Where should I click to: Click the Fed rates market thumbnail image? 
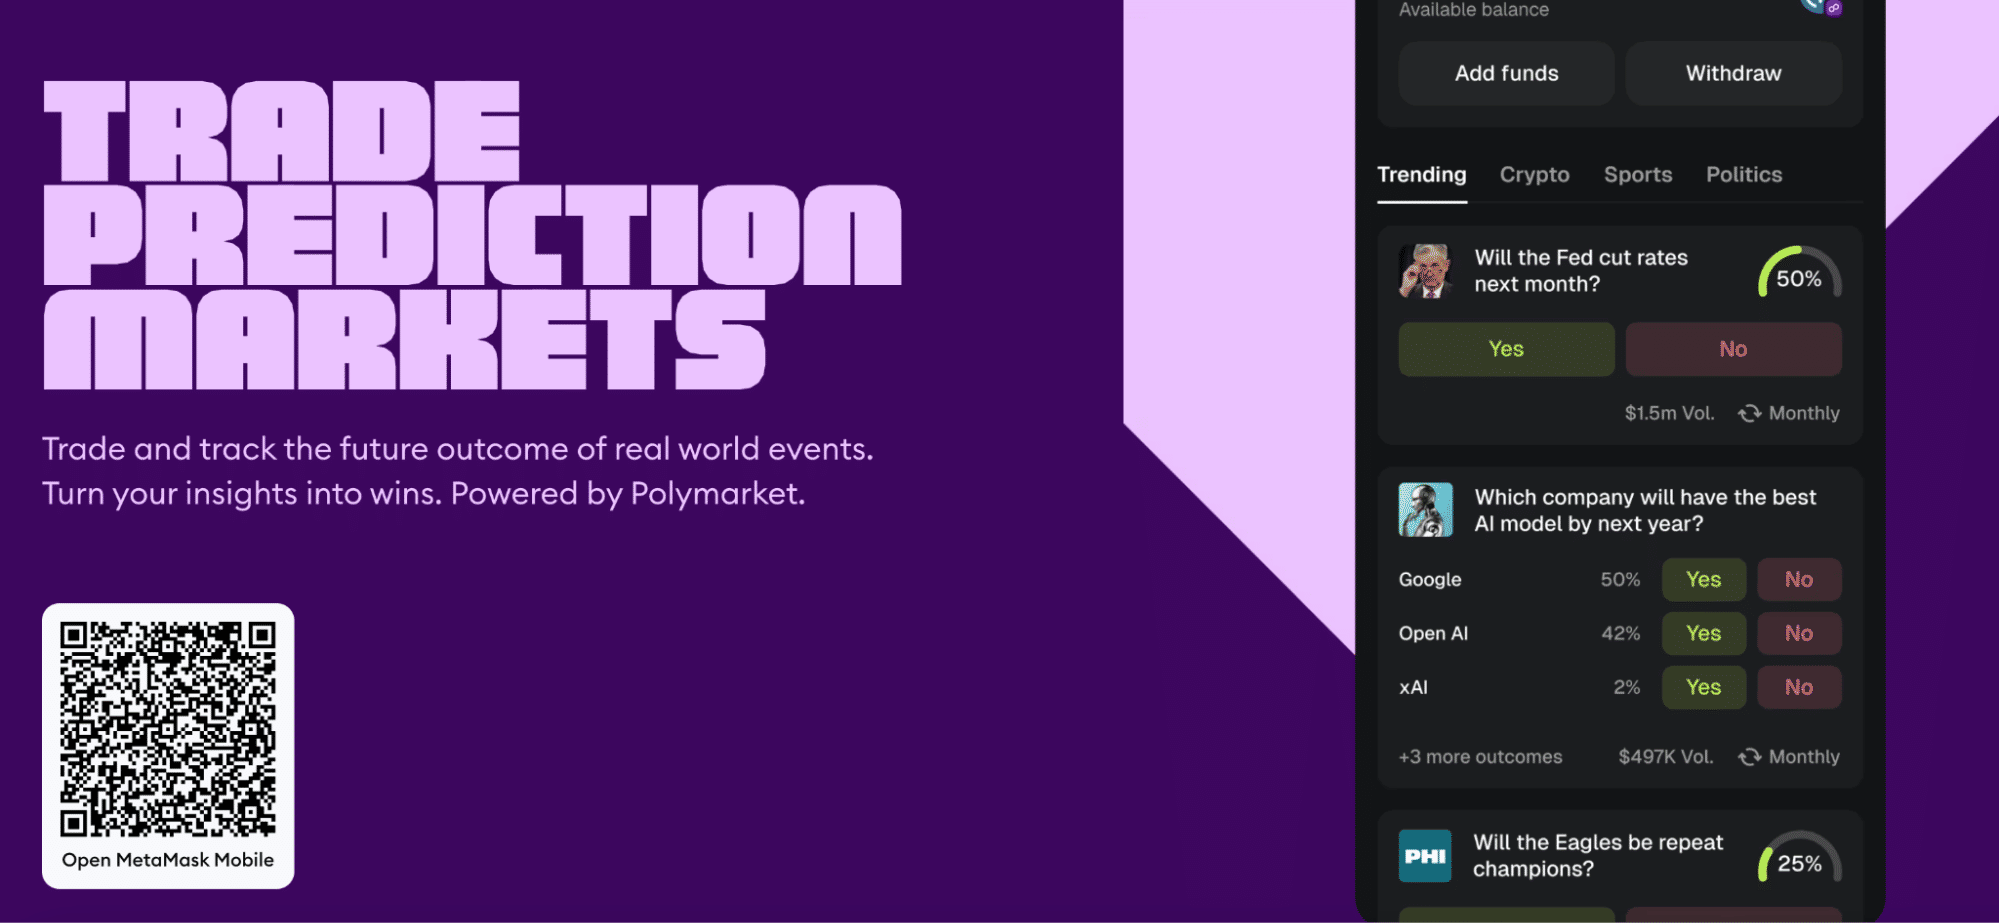1425,271
